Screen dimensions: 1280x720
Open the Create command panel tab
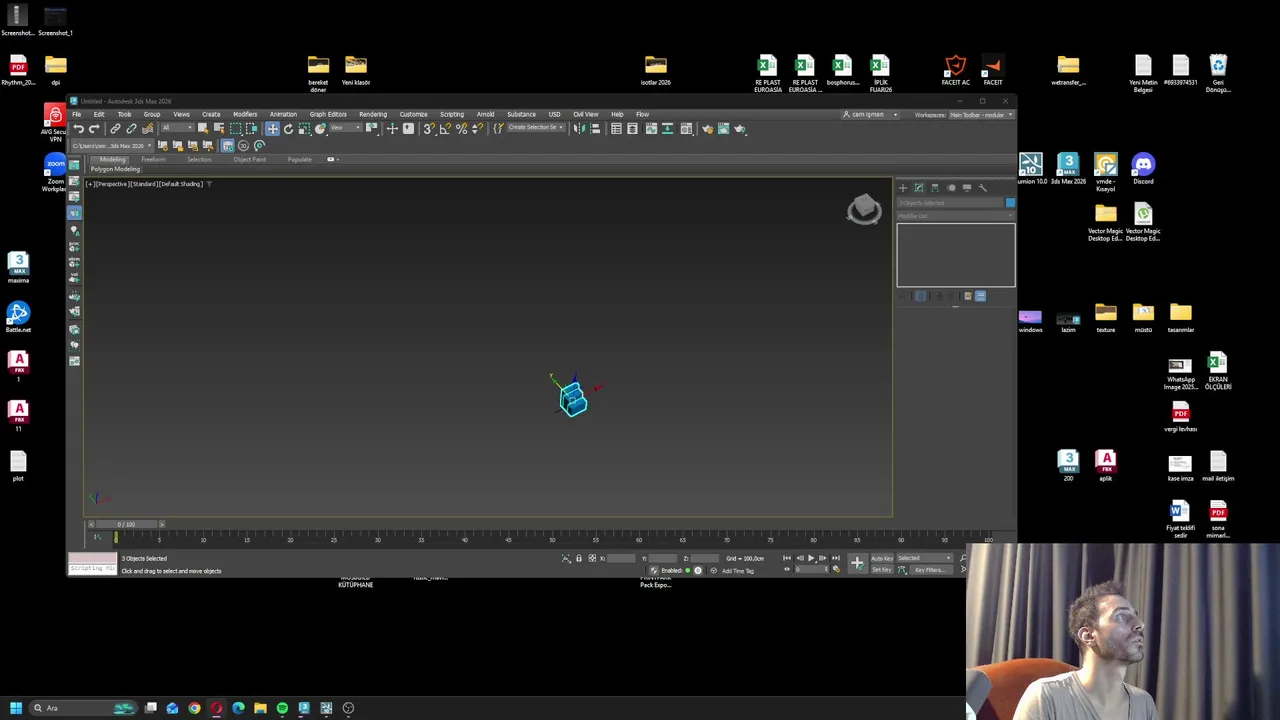pyautogui.click(x=903, y=188)
